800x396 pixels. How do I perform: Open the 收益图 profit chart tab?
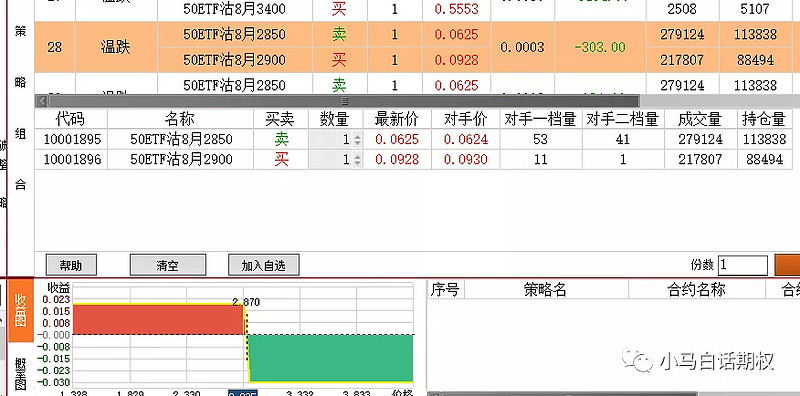(x=21, y=310)
